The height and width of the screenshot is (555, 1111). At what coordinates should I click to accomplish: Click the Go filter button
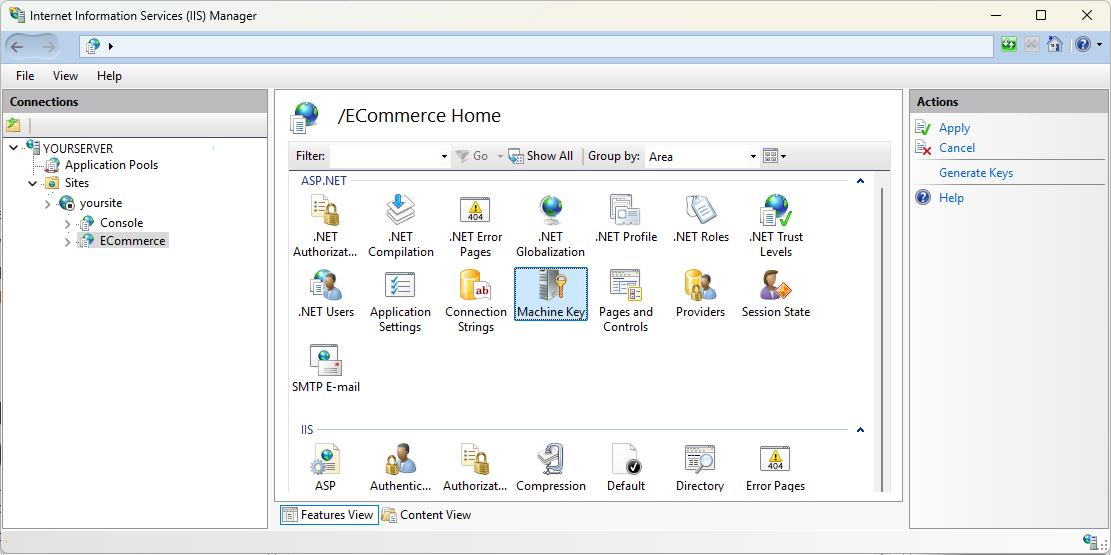point(472,156)
